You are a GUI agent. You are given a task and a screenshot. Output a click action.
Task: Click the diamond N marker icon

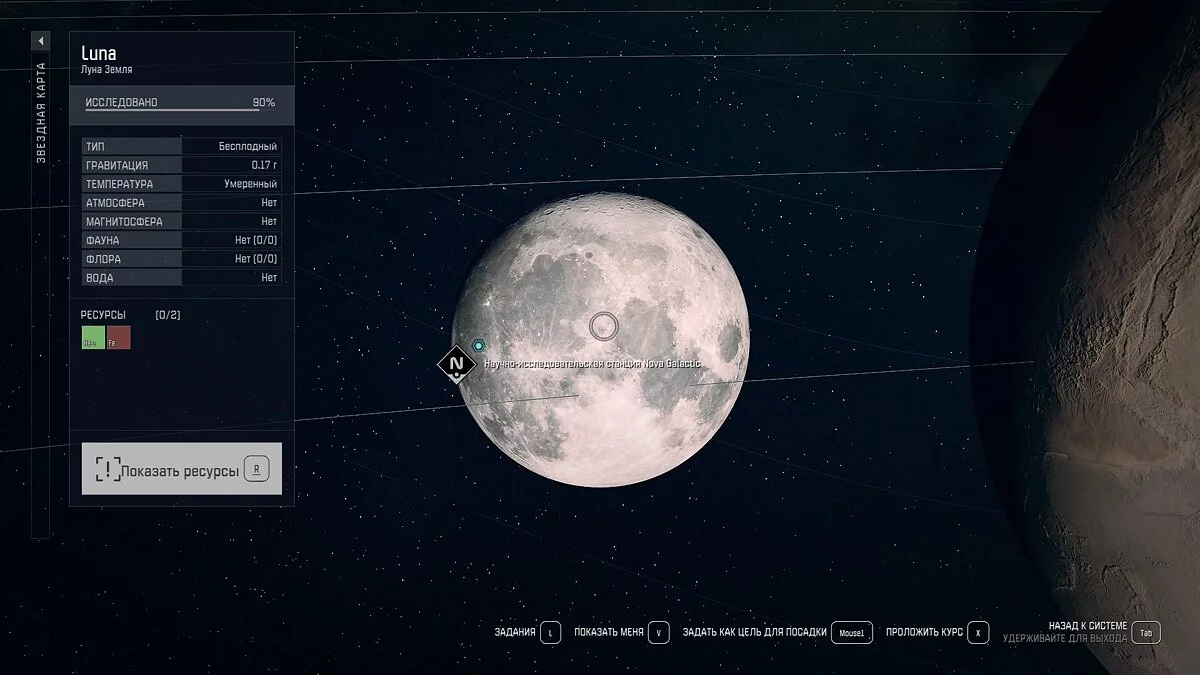(x=456, y=363)
